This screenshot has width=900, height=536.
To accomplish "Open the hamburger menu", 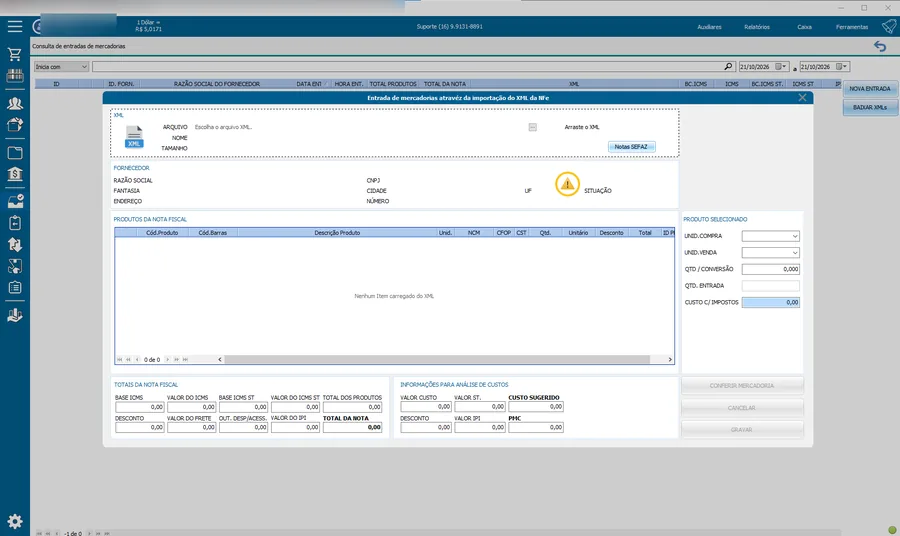I will tap(15, 26).
